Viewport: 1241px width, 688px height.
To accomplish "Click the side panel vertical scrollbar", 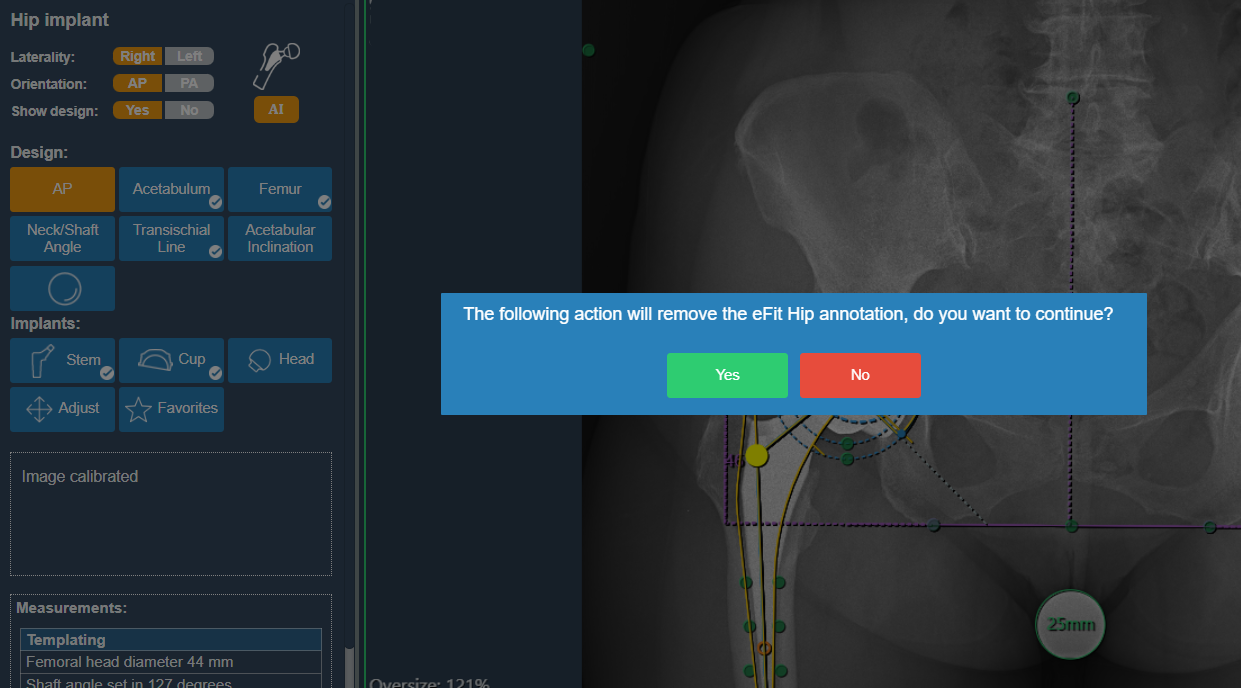I will [x=349, y=665].
